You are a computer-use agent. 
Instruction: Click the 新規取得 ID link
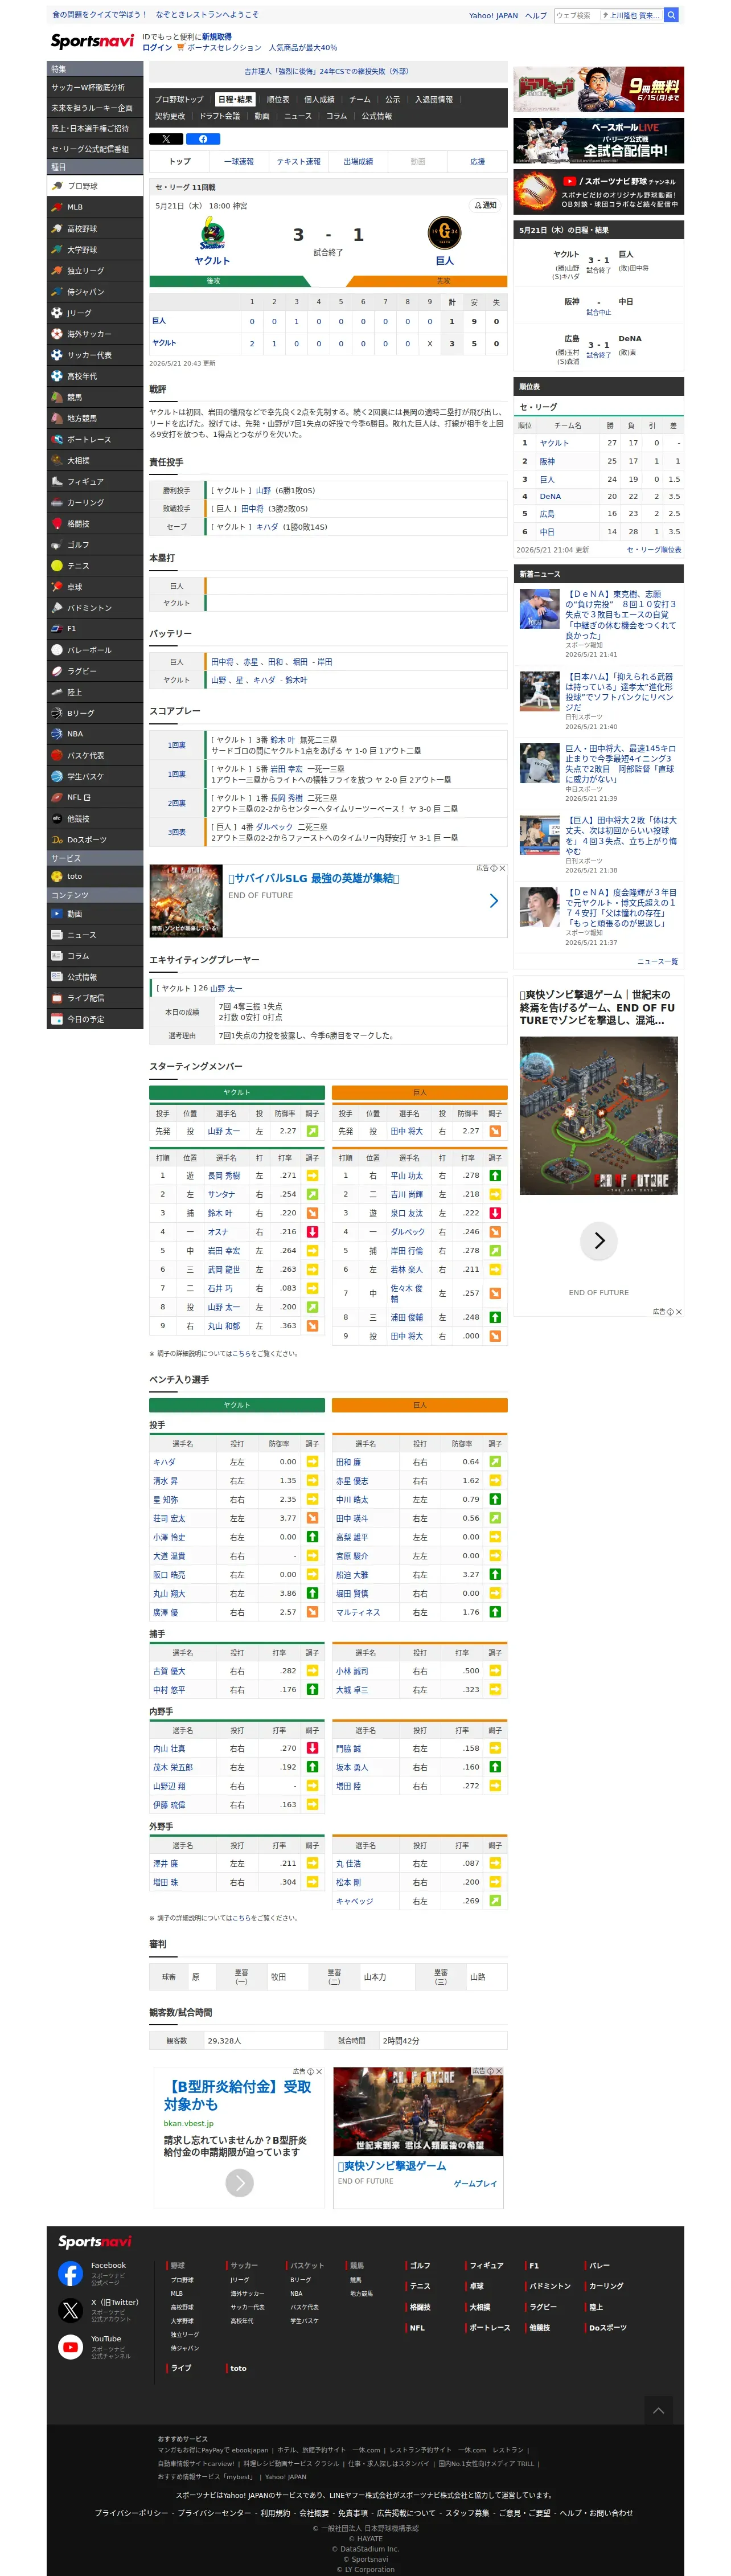click(x=217, y=37)
